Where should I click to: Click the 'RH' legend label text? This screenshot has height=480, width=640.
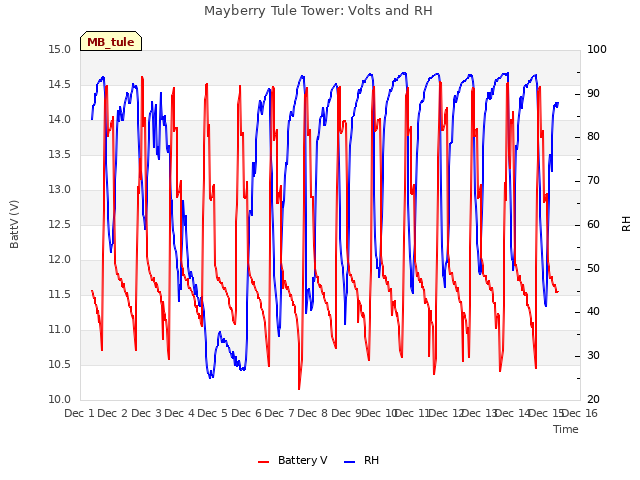click(x=371, y=460)
